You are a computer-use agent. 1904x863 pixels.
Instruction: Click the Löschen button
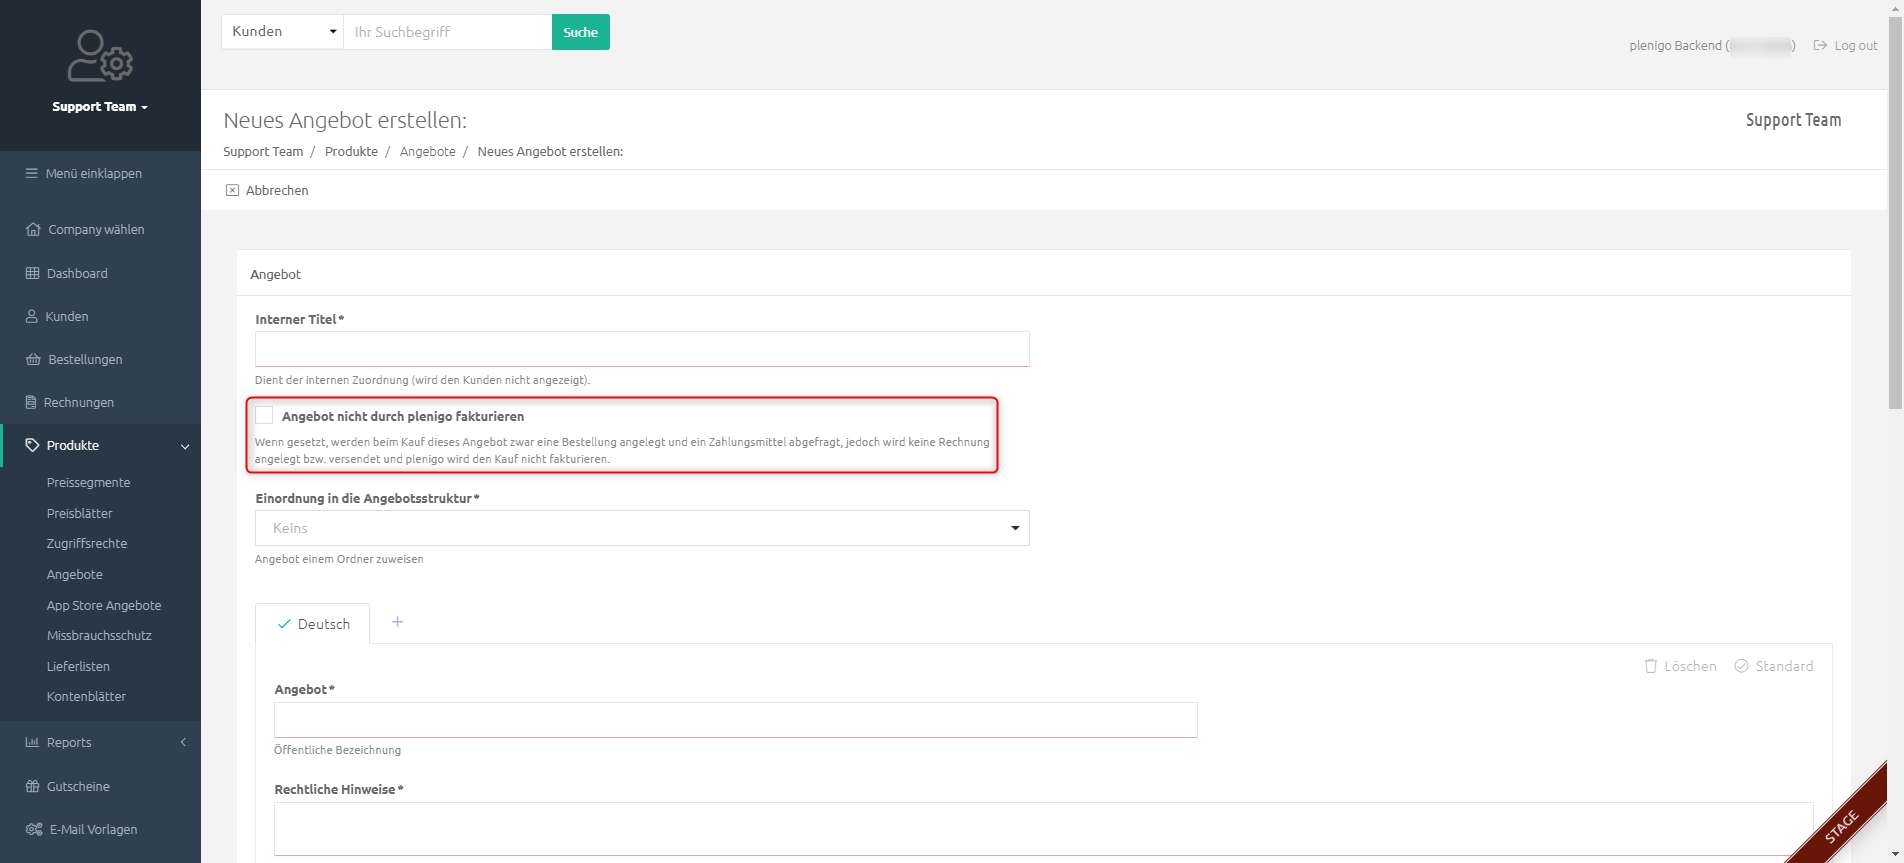click(1681, 666)
